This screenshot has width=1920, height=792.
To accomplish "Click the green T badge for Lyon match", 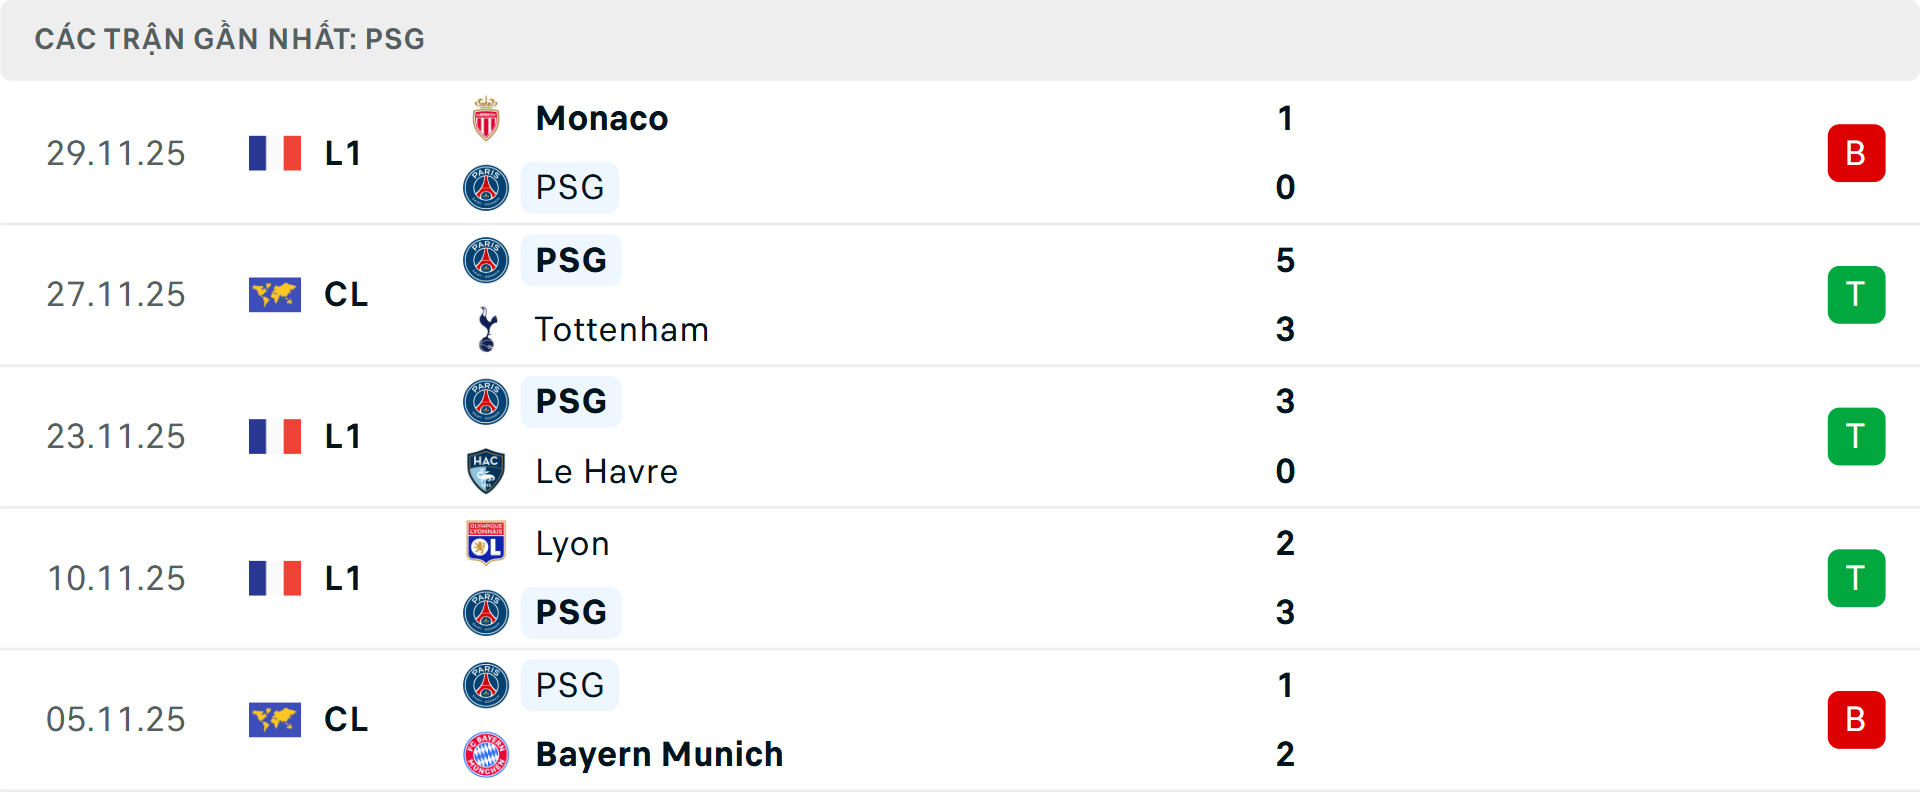I will click(1856, 578).
